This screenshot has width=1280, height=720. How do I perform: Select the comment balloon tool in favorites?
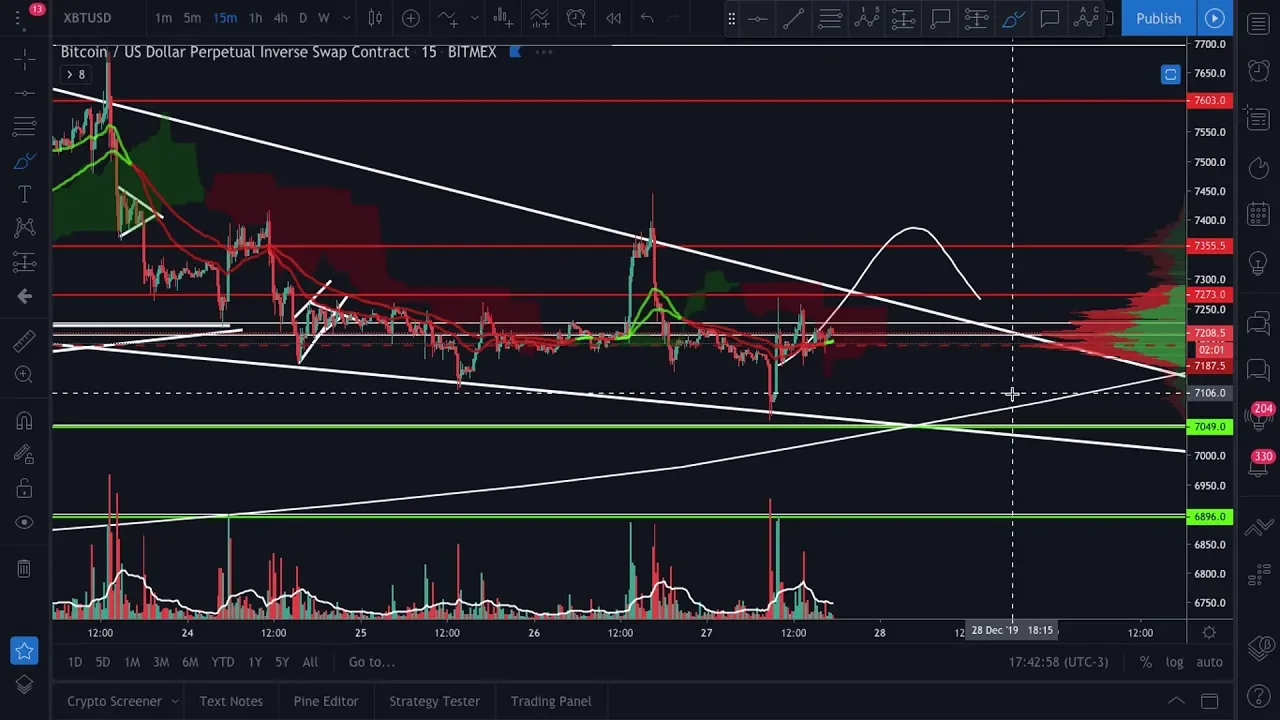(x=1050, y=18)
